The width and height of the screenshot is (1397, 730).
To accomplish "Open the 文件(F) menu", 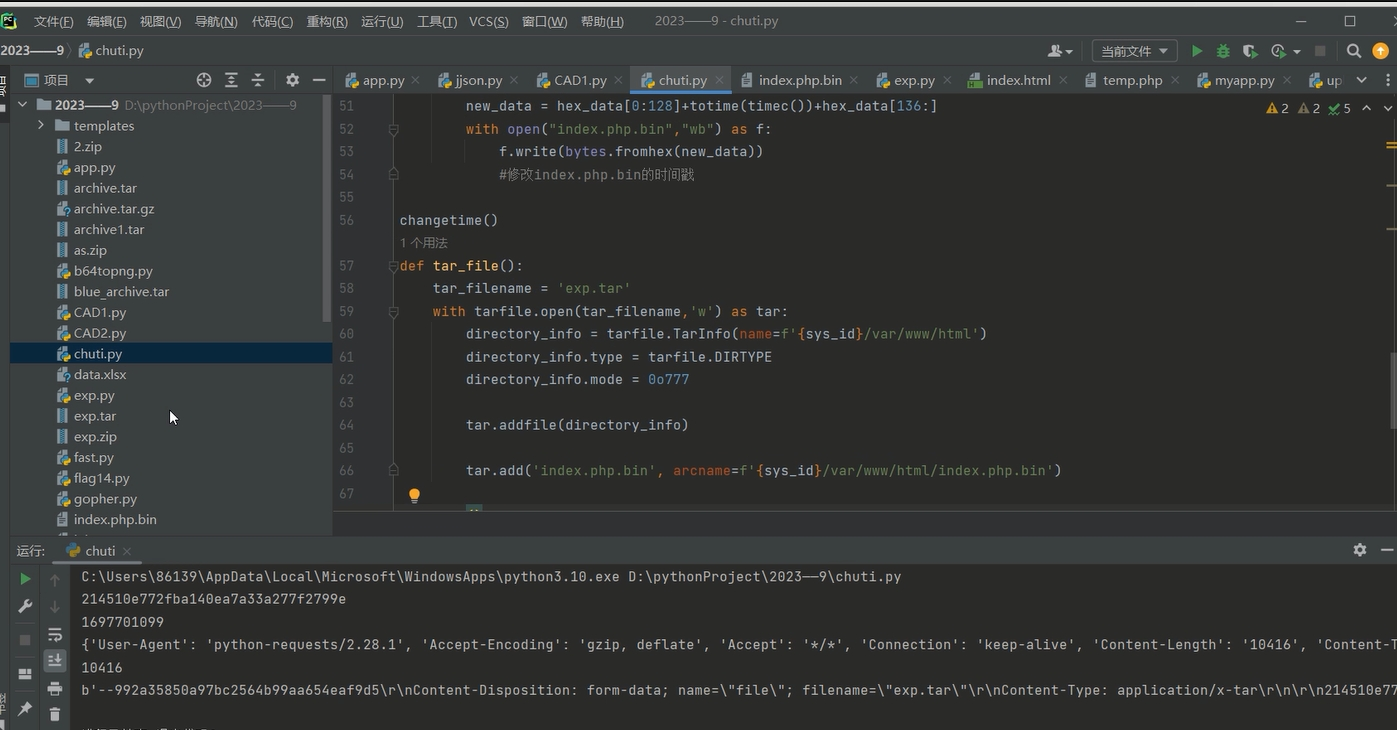I will click(x=54, y=21).
